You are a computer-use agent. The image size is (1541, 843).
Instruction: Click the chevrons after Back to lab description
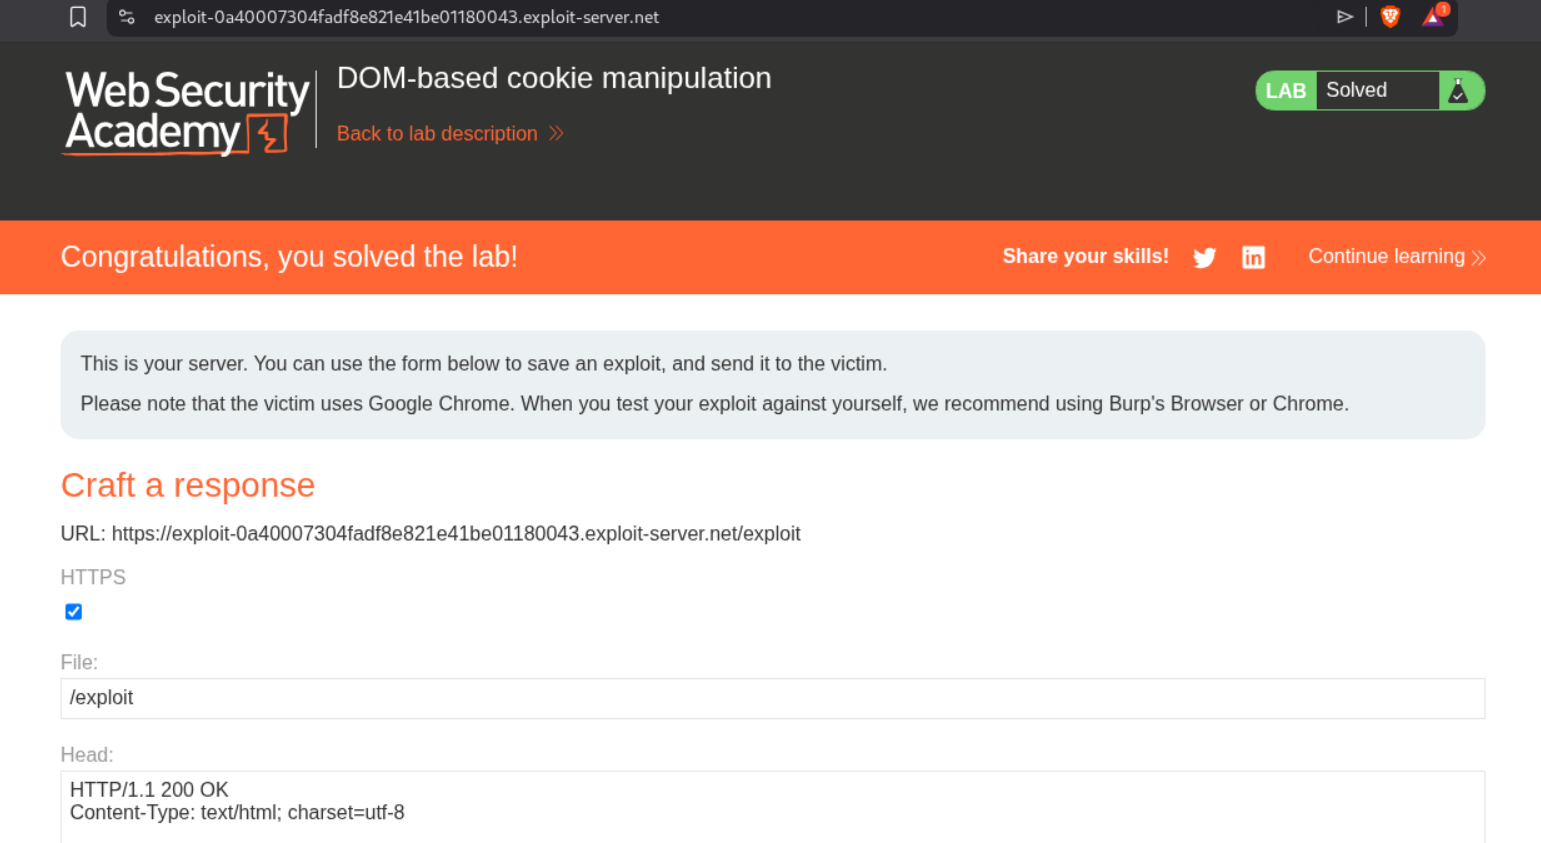pos(557,134)
